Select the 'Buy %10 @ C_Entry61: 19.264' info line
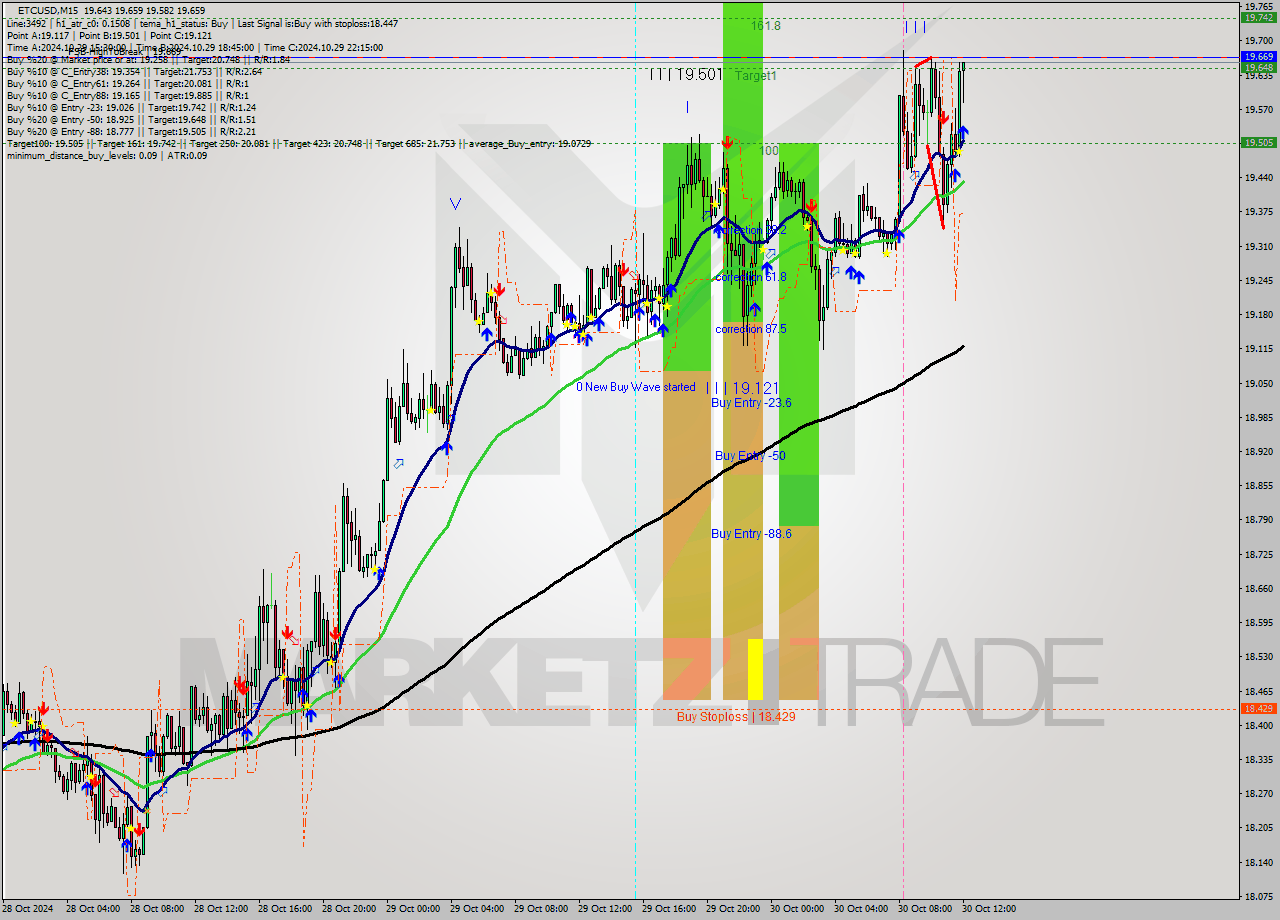1280x920 pixels. coord(130,84)
